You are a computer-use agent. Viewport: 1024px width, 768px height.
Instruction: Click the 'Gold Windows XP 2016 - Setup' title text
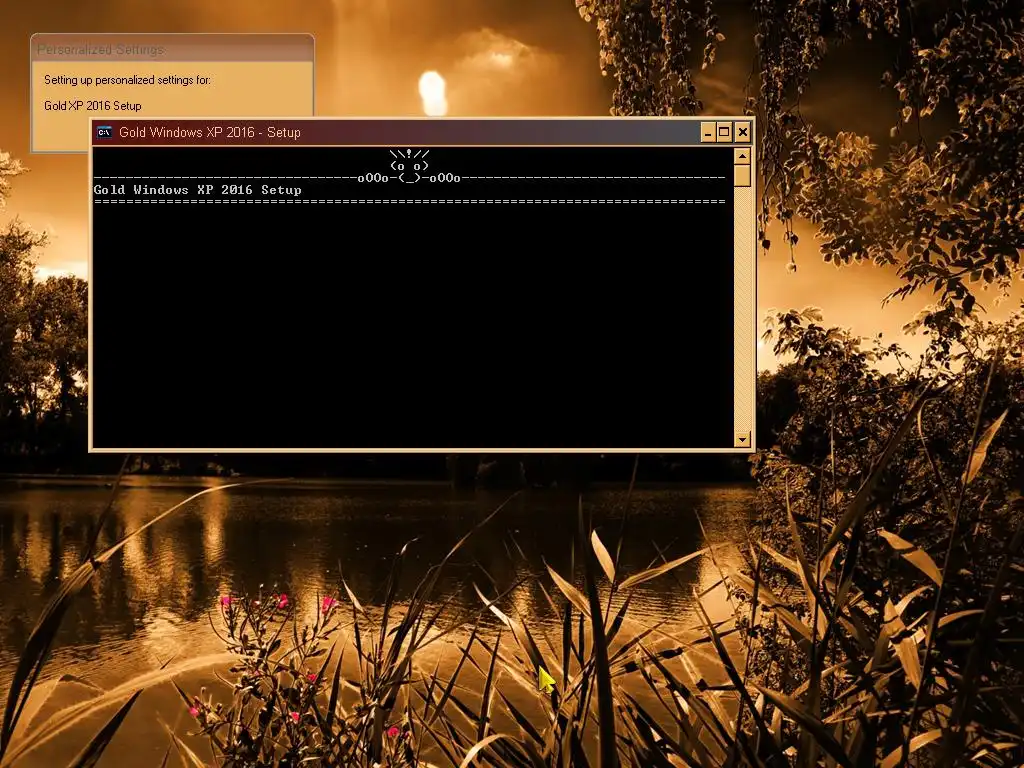[210, 133]
